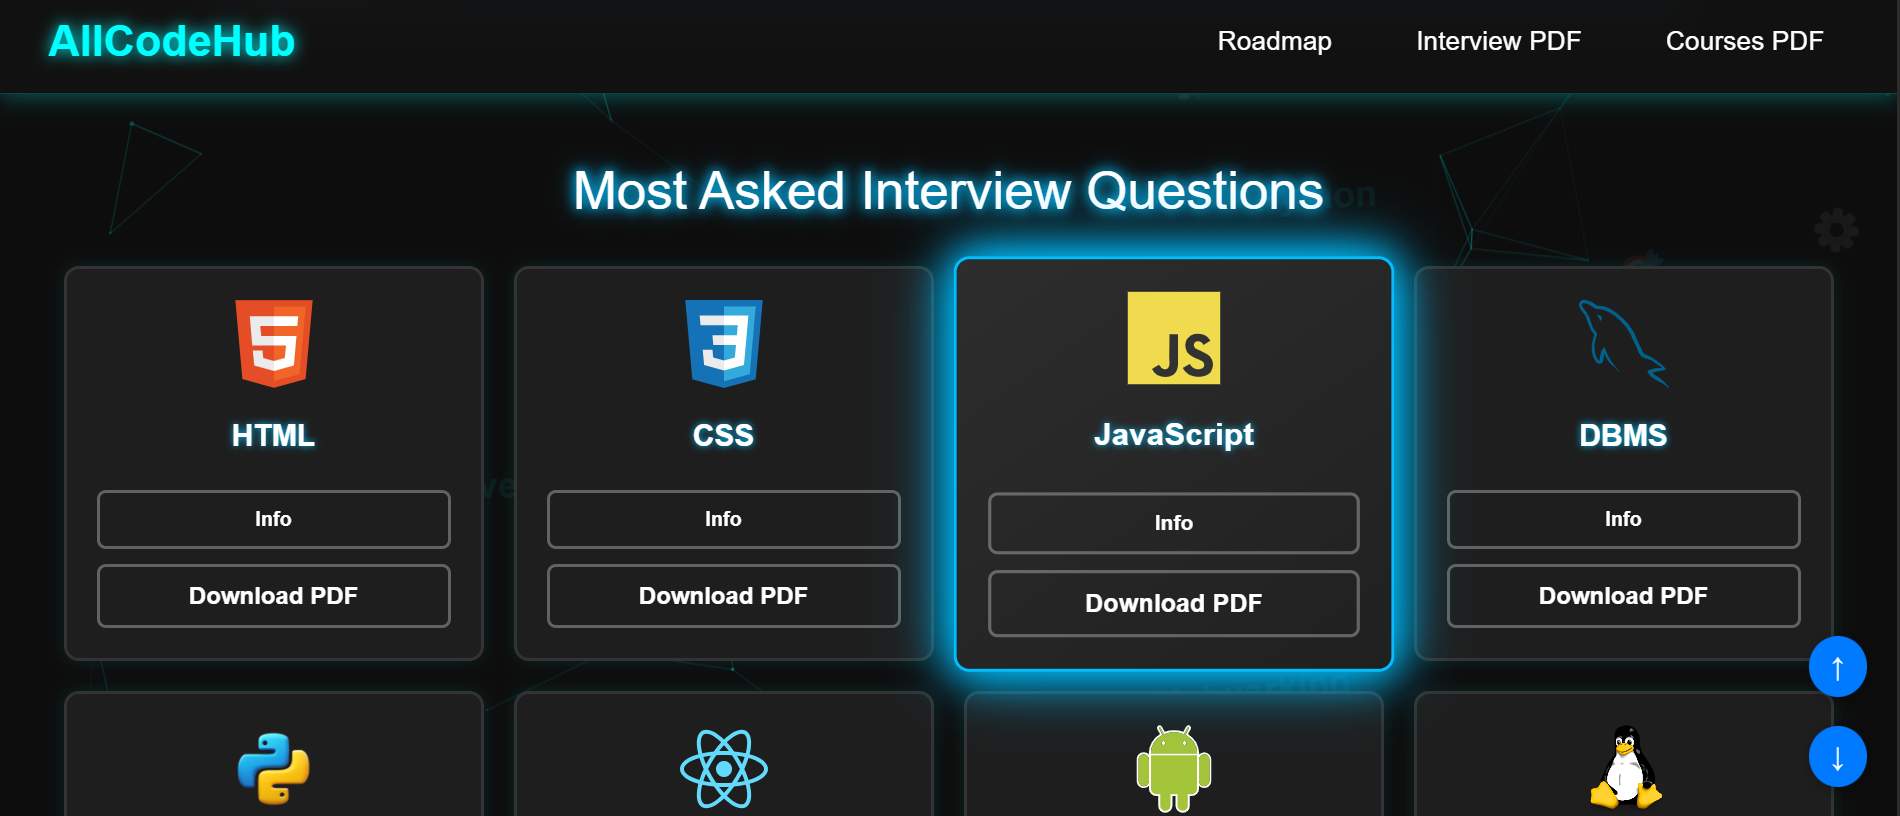
Task: Click the HTML5 logo icon
Action: (274, 343)
